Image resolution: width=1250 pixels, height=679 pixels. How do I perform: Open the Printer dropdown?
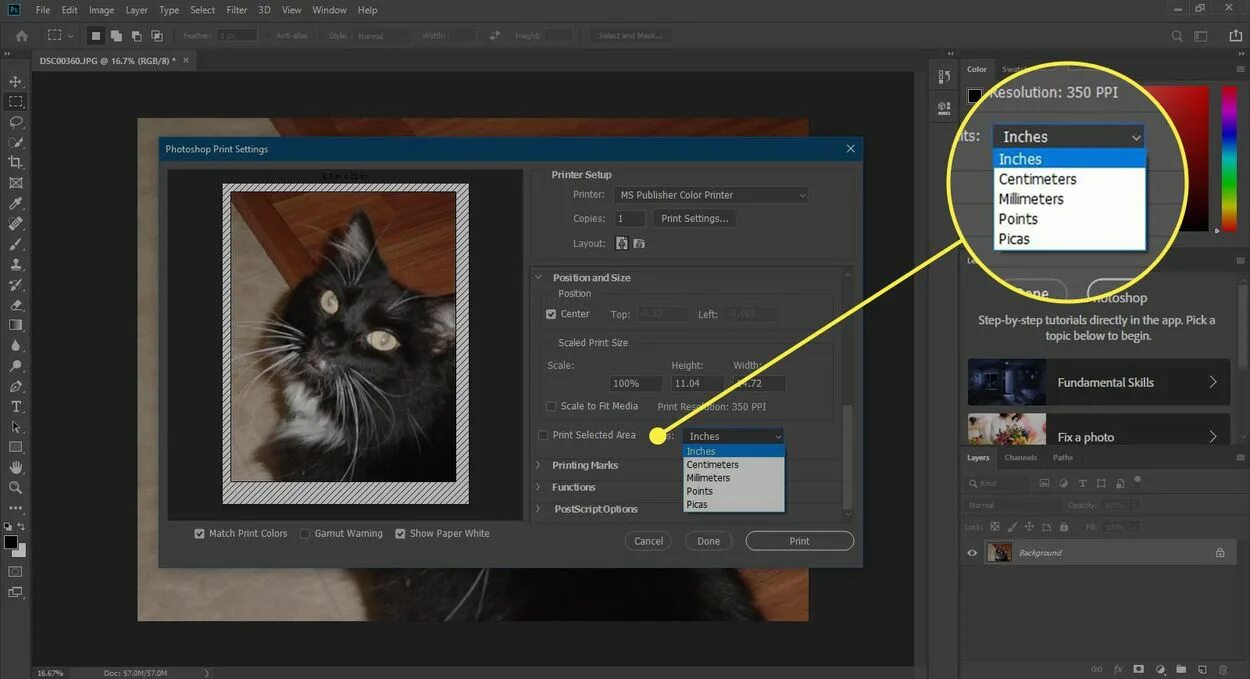tap(711, 195)
